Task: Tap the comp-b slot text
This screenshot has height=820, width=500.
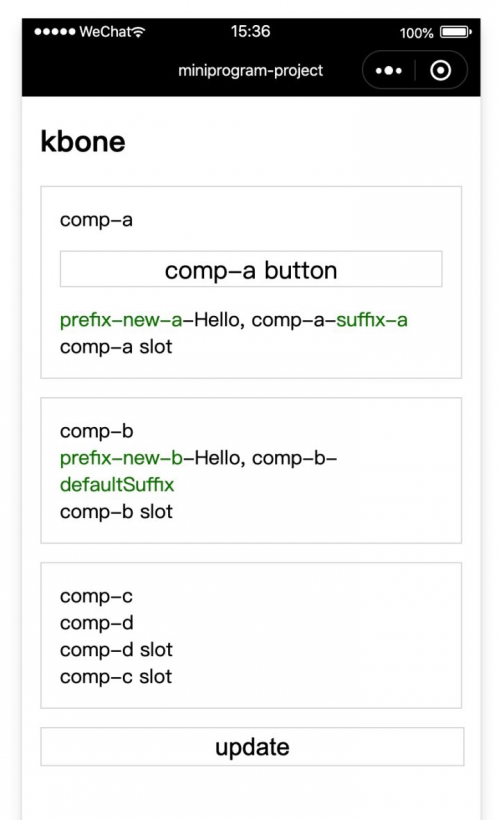Action: click(x=116, y=511)
